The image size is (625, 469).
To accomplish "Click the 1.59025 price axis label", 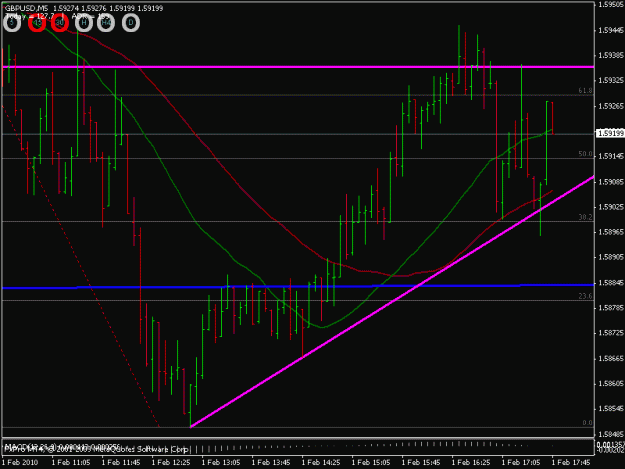I will pos(611,207).
